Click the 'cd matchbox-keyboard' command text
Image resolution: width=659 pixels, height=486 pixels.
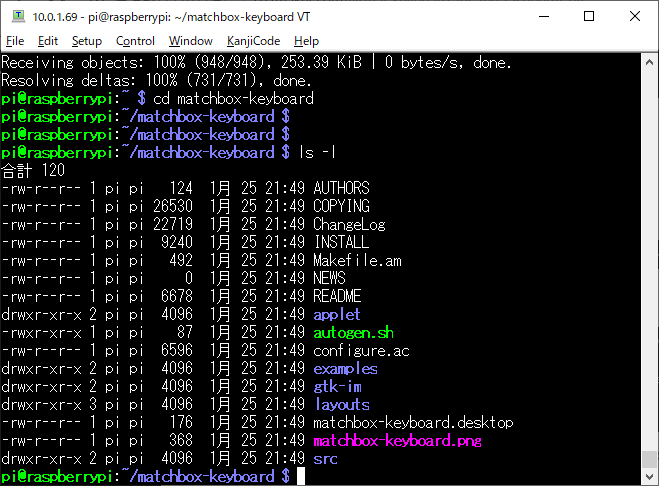[x=233, y=98]
